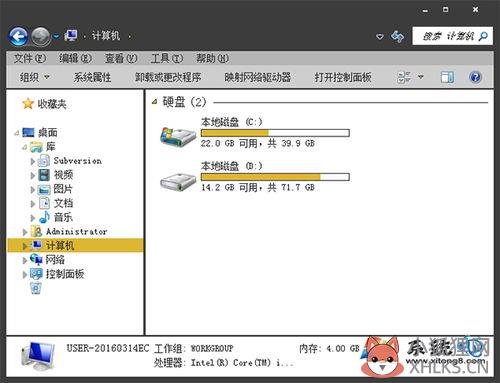Collapse the 硬盘 (2) group arrow
Image resolution: width=500 pixels, height=383 pixels.
point(154,102)
